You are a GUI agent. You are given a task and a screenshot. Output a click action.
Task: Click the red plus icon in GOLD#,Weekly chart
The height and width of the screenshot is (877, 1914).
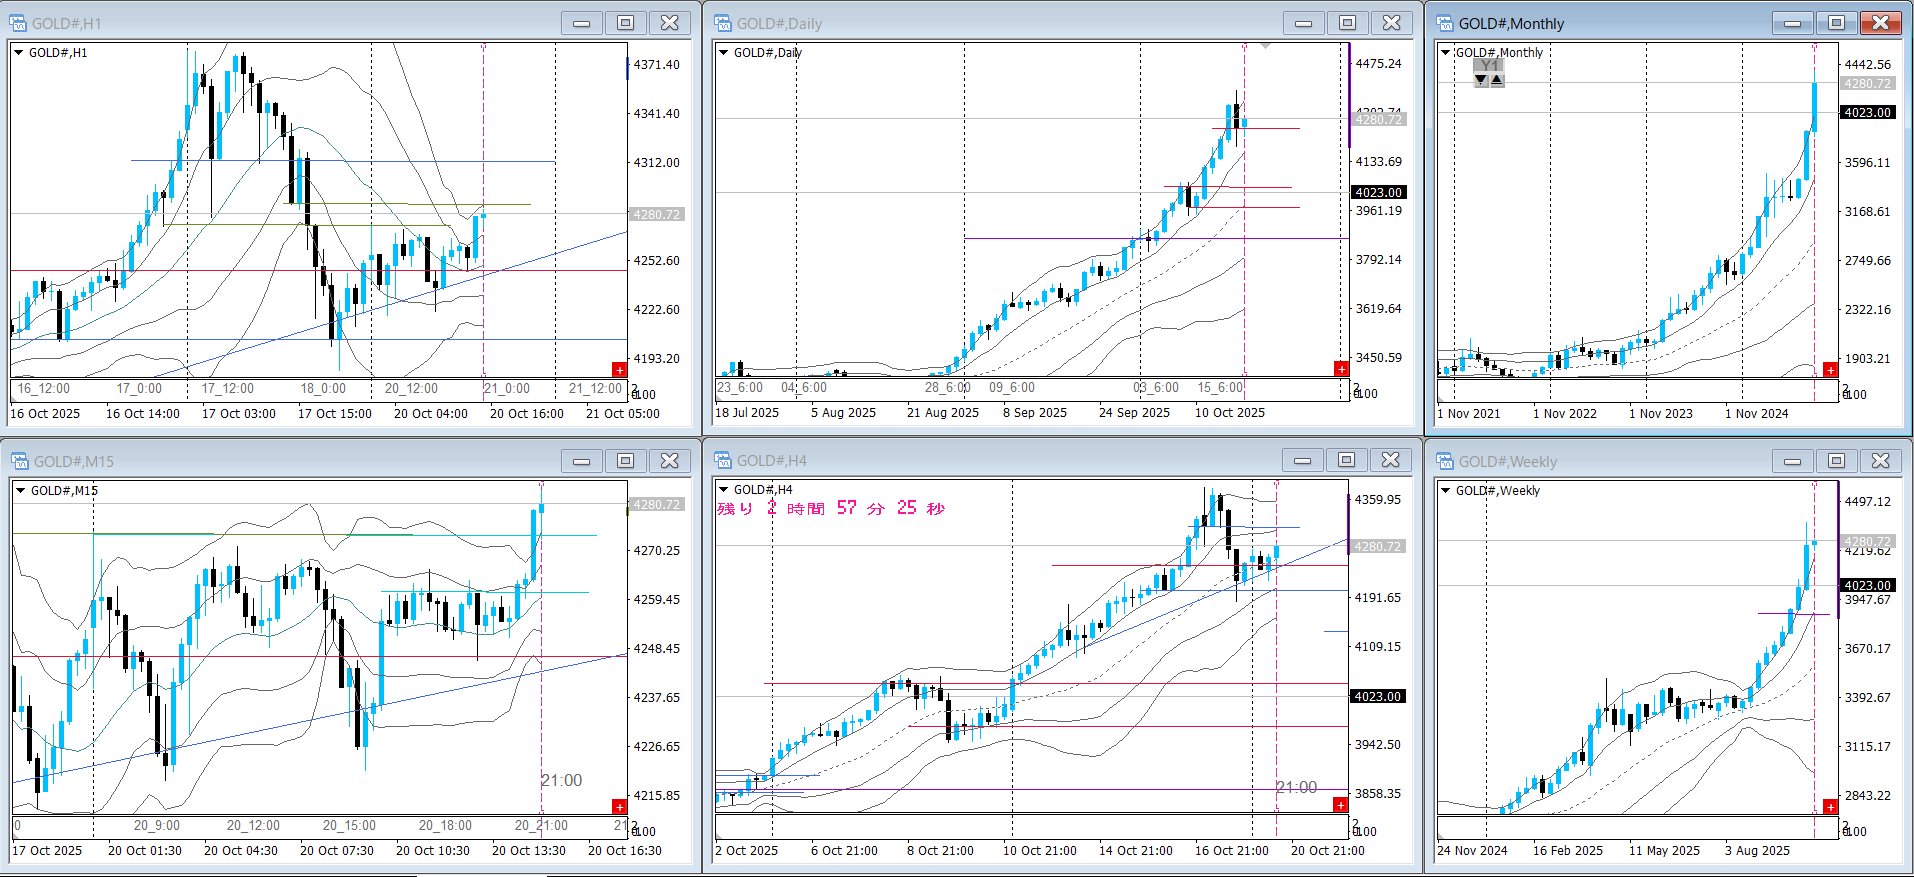coord(1830,807)
